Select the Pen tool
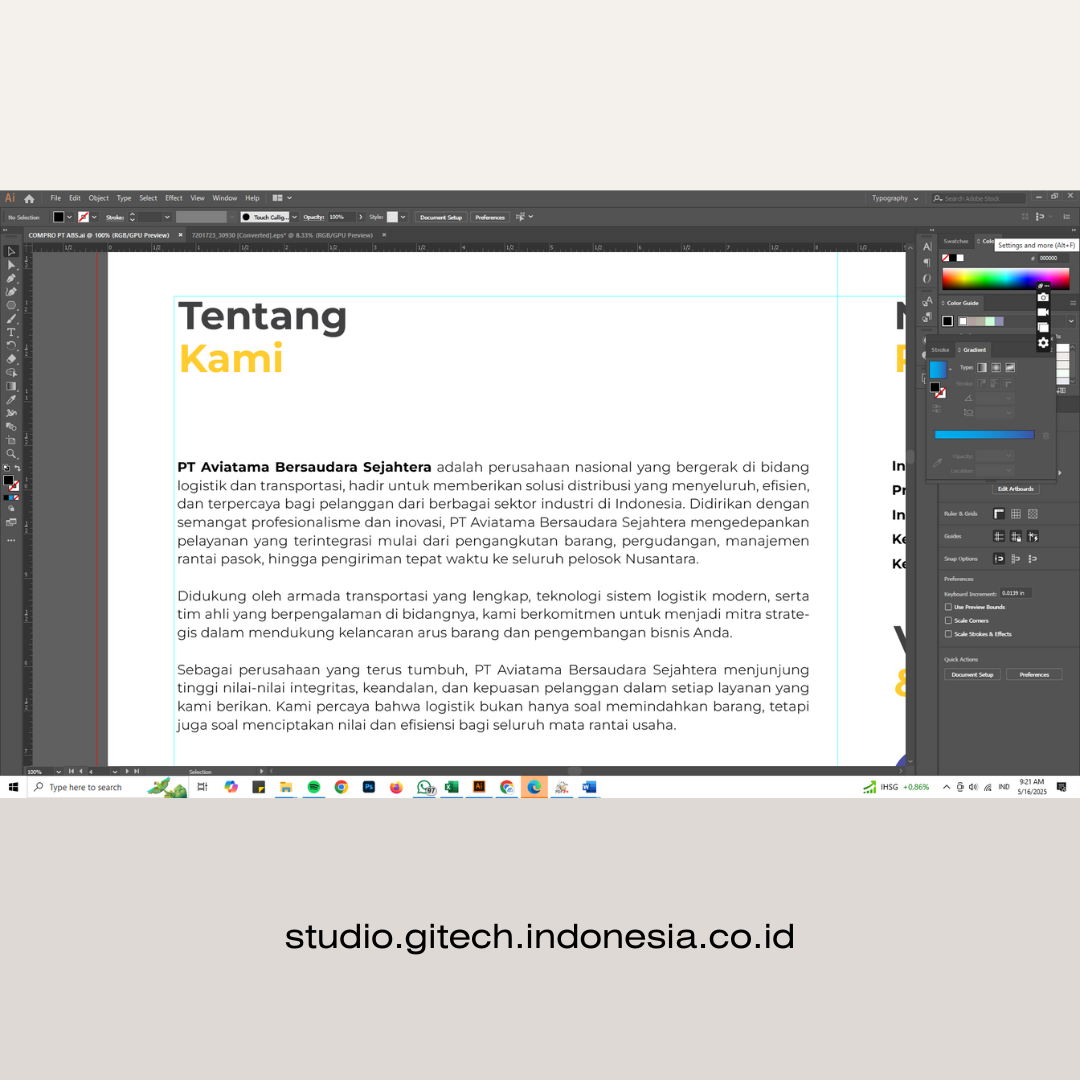Screen dimensions: 1080x1080 [x=11, y=278]
